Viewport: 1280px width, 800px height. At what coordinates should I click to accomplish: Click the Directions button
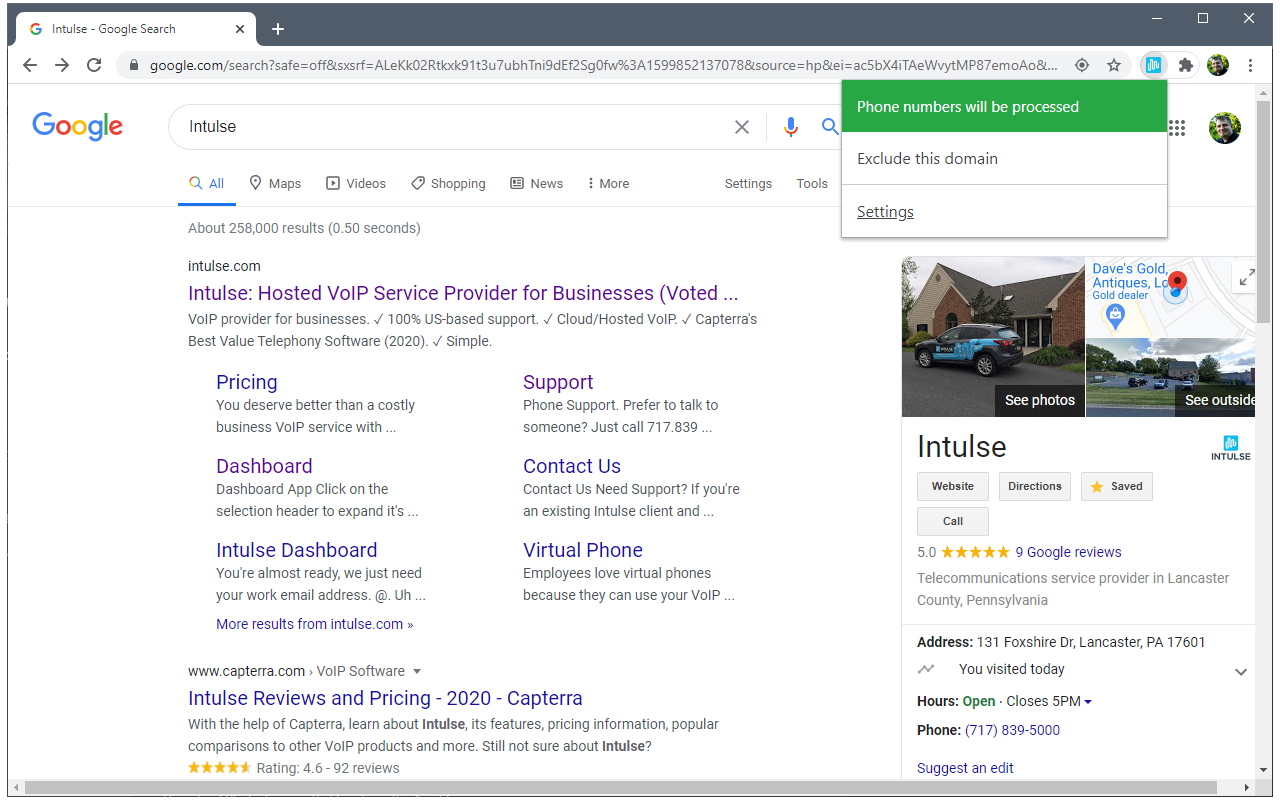point(1035,487)
